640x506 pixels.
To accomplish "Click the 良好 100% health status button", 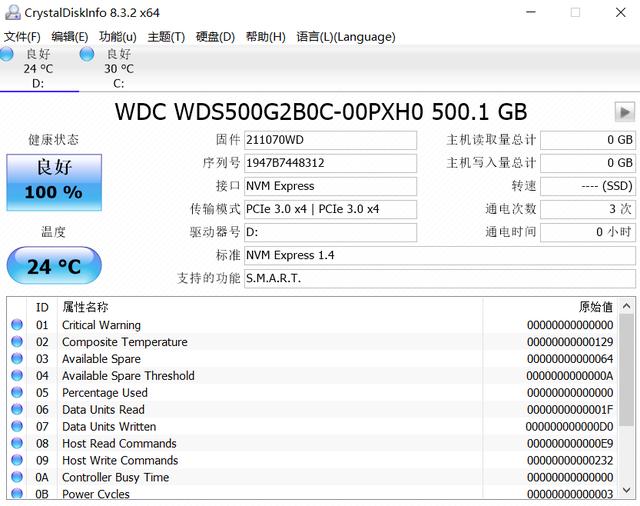I will [53, 181].
